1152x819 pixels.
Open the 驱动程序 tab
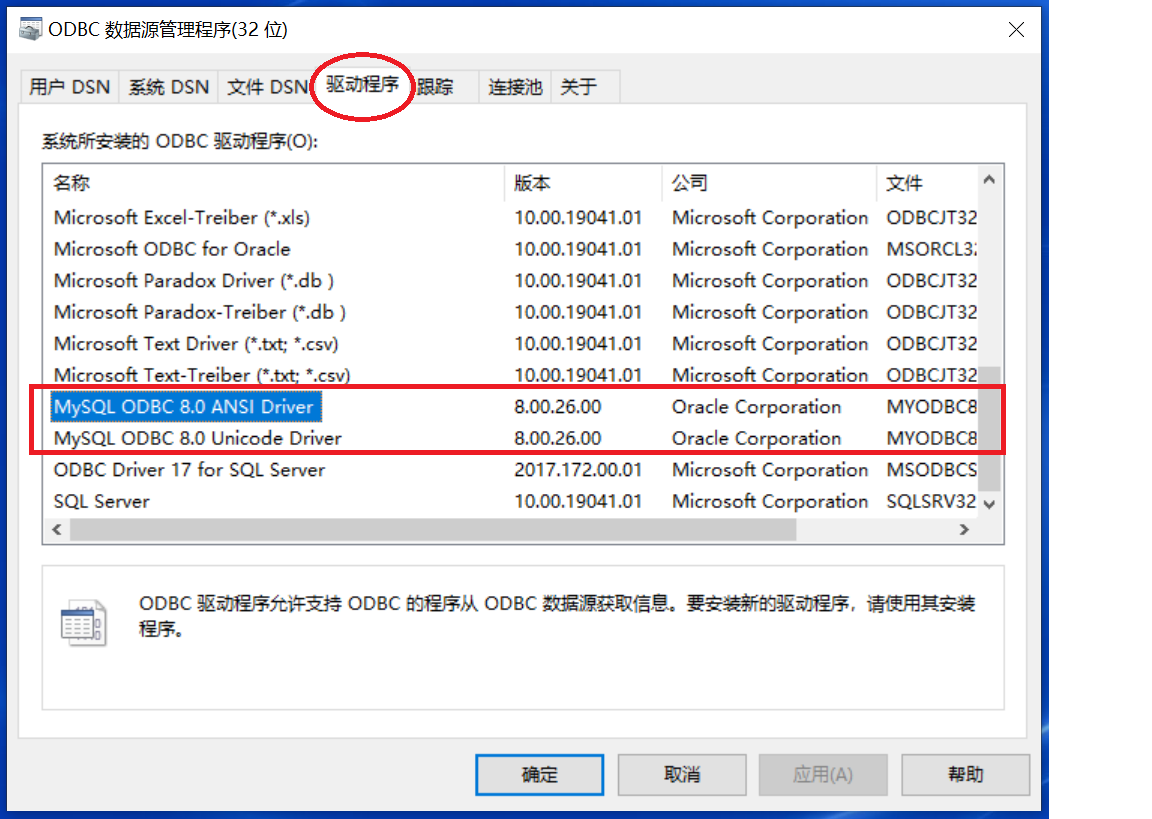(362, 85)
